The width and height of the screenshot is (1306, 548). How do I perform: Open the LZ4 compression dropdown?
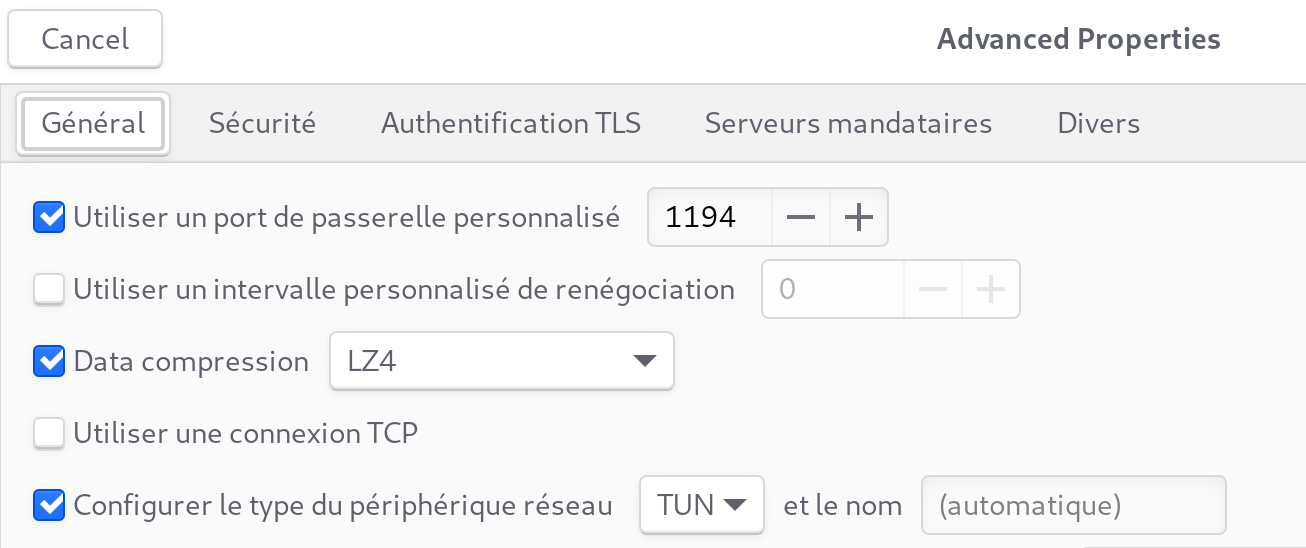[x=501, y=361]
